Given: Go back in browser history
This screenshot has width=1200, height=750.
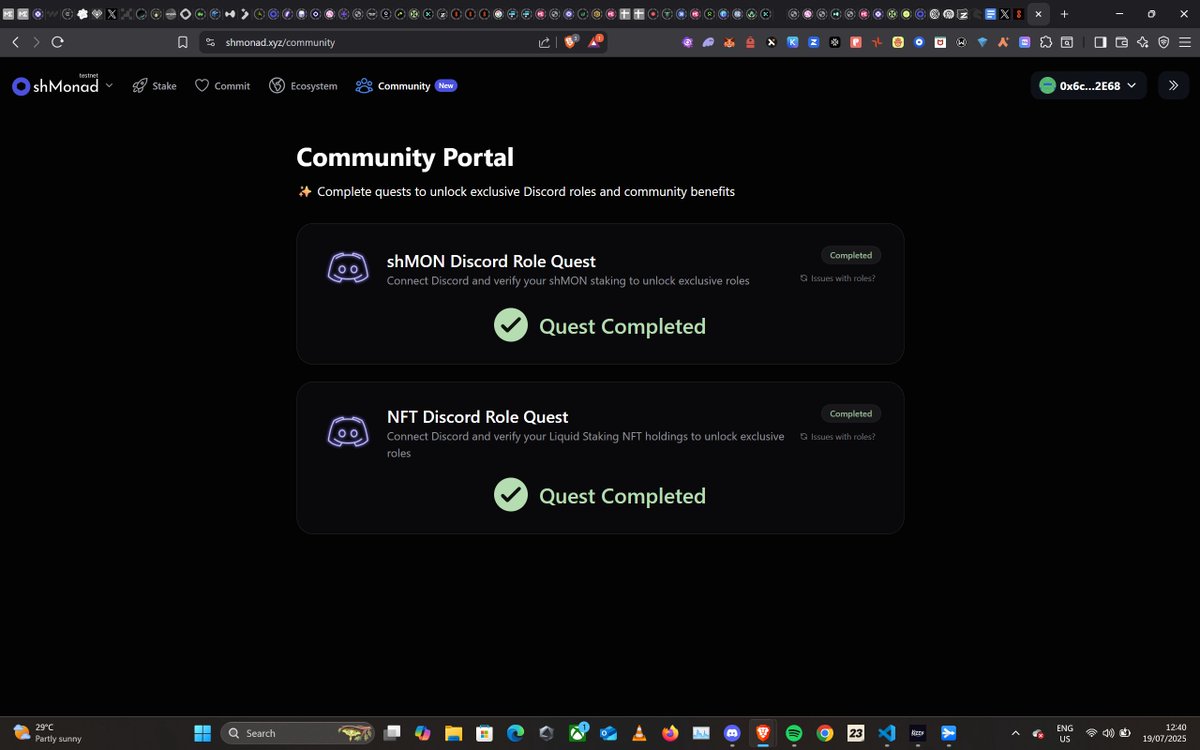Looking at the screenshot, I should tap(15, 42).
